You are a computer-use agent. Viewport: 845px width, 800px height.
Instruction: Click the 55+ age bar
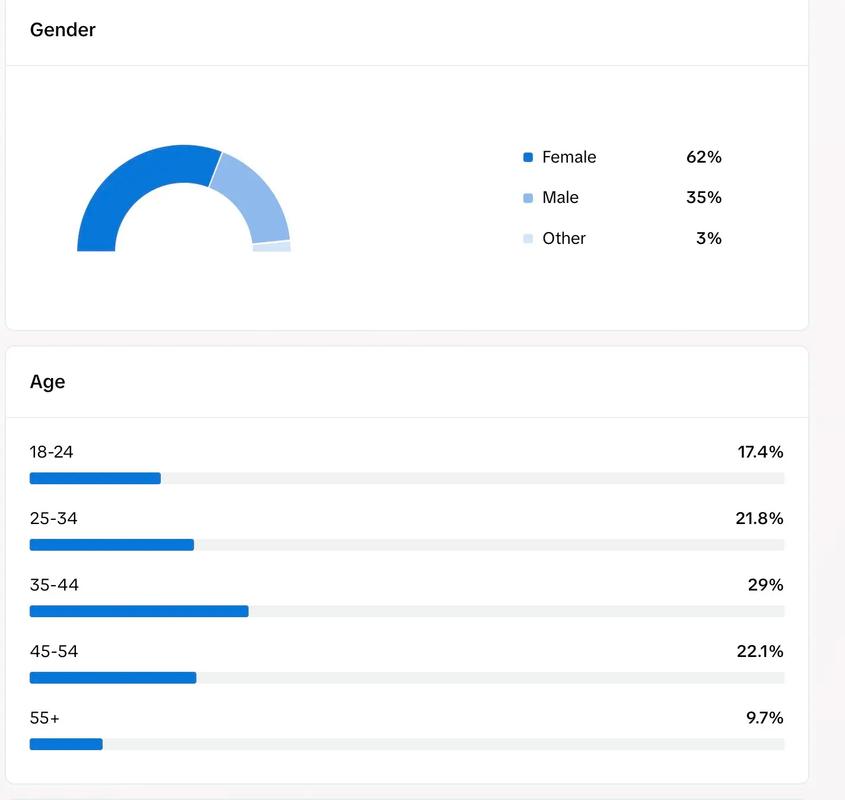coord(66,744)
